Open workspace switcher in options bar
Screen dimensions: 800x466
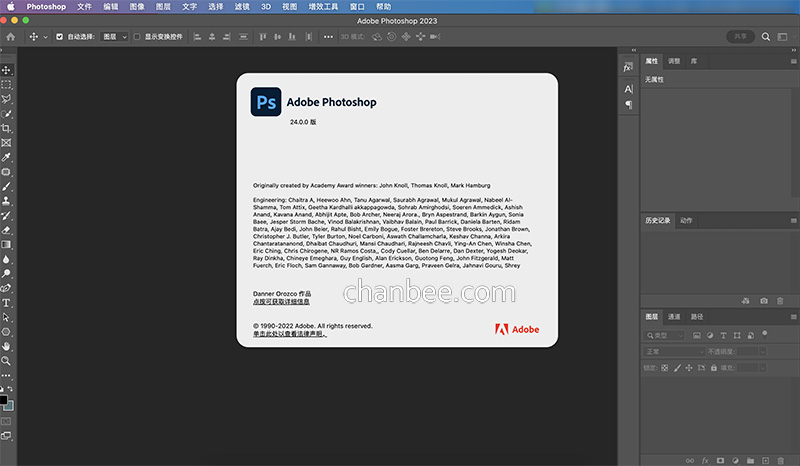click(x=782, y=37)
